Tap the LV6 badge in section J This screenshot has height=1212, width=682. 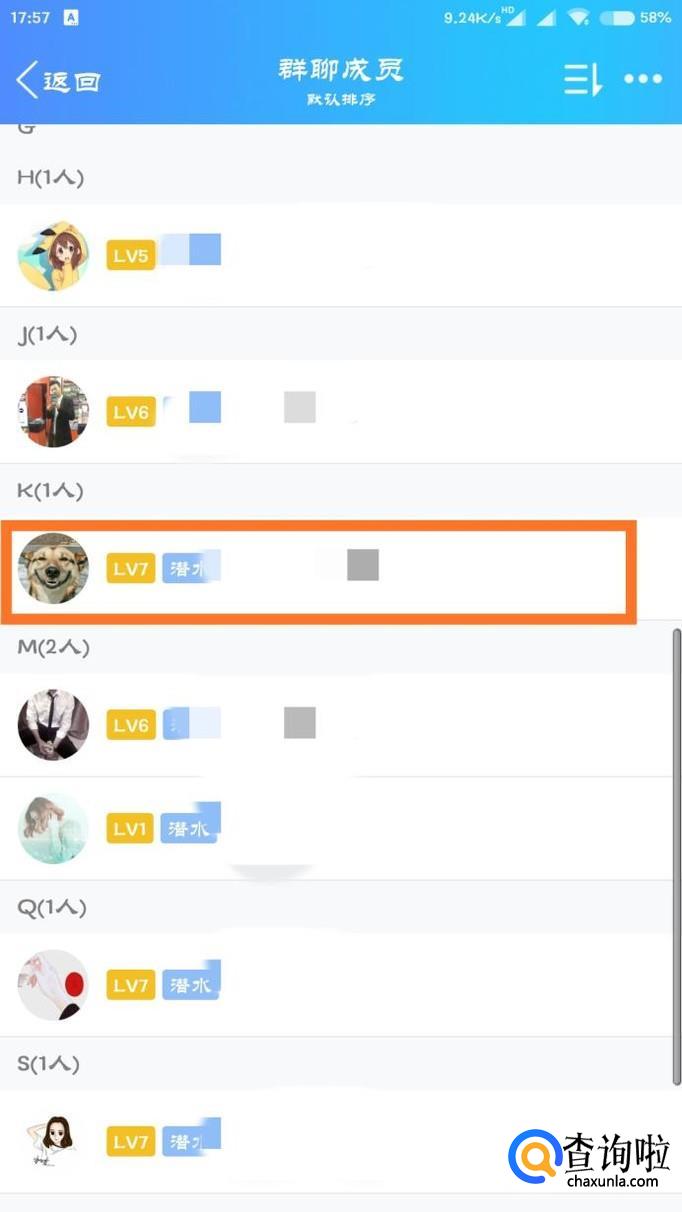[131, 413]
